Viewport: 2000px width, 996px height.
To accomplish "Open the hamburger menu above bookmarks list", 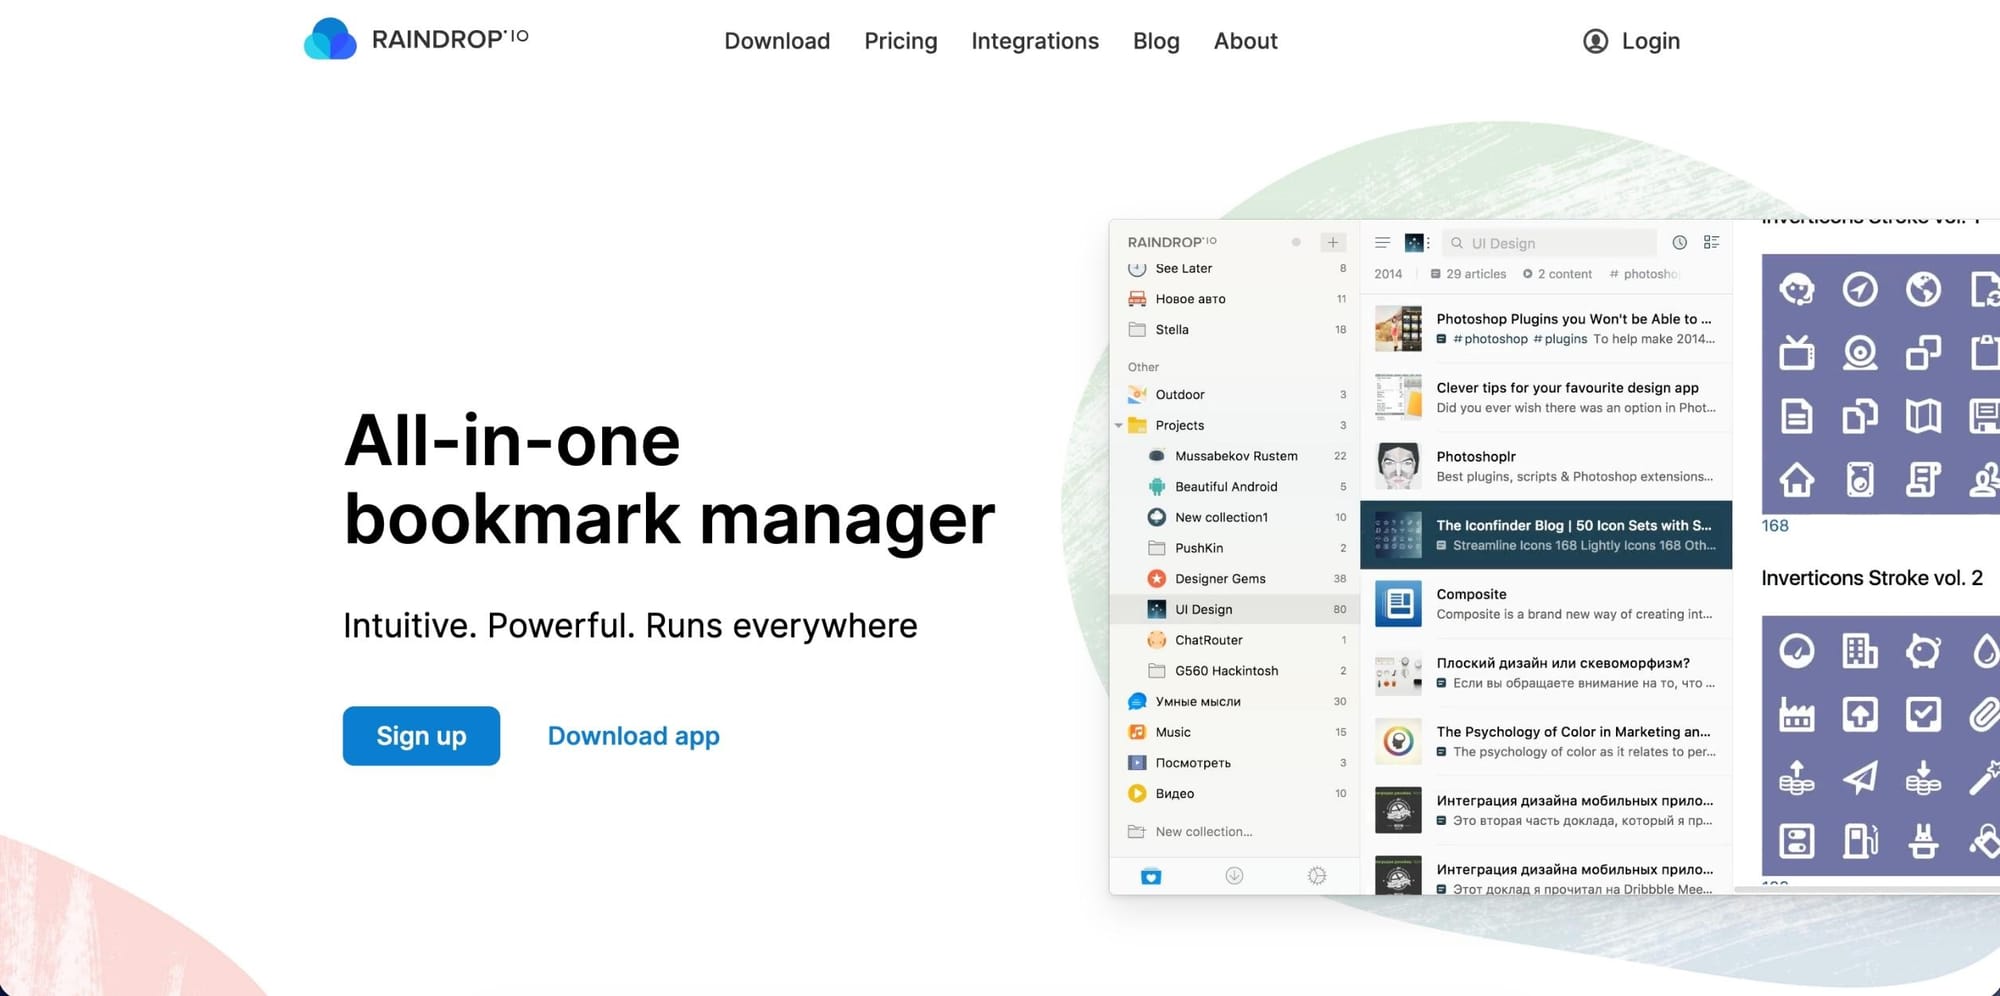I will click(x=1383, y=242).
